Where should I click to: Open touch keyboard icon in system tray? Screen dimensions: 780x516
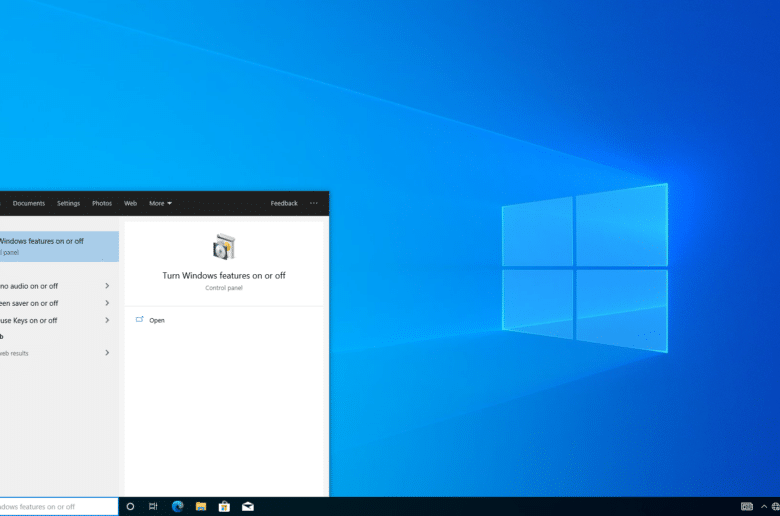[x=747, y=507]
